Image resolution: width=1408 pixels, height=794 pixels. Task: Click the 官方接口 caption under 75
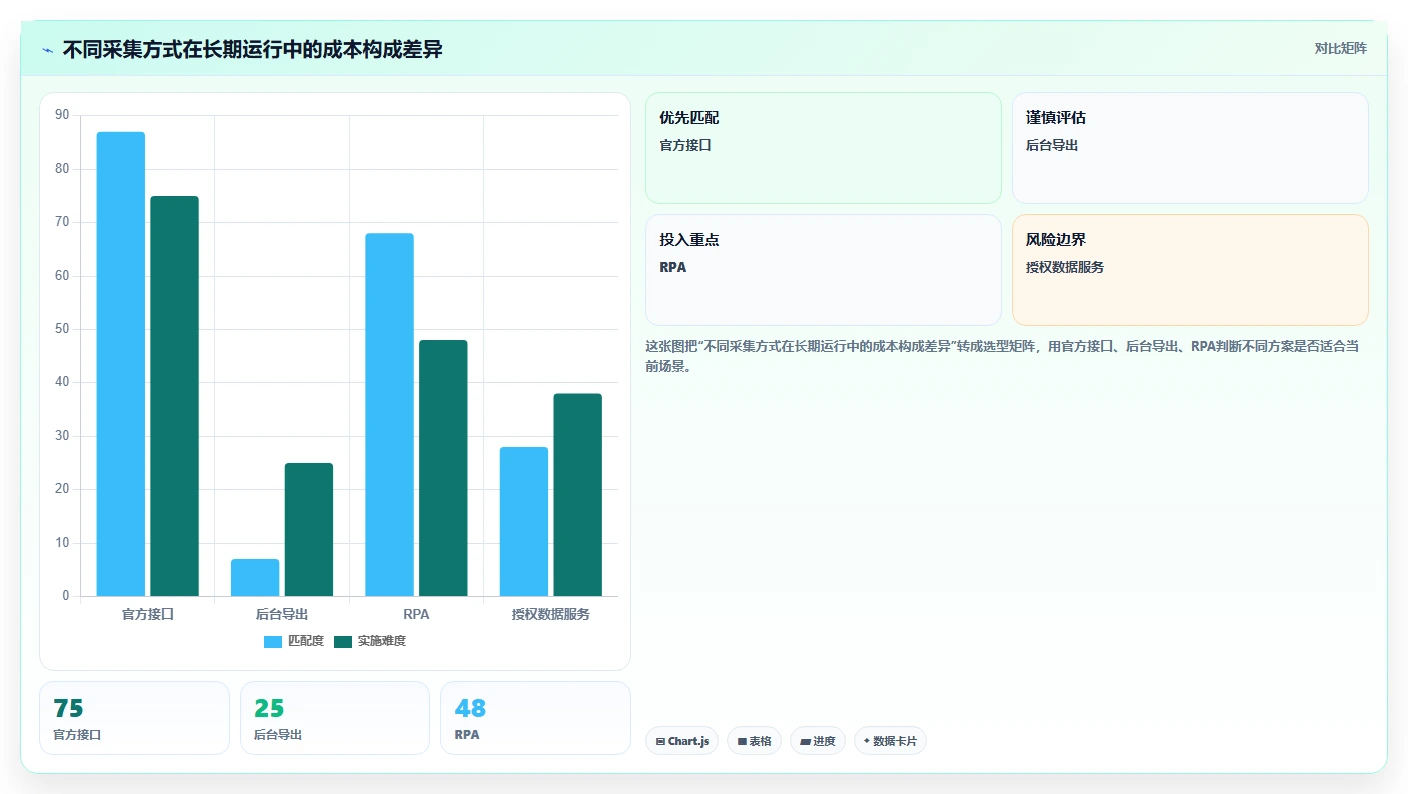tap(77, 734)
